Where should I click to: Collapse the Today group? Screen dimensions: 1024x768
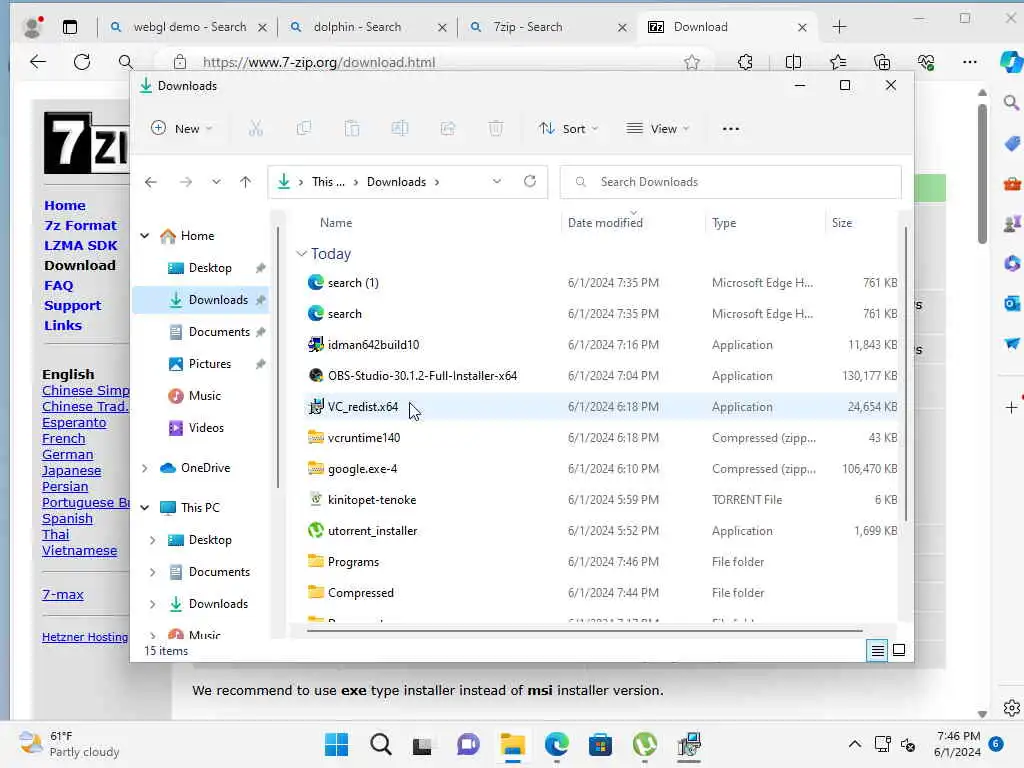pyautogui.click(x=302, y=253)
